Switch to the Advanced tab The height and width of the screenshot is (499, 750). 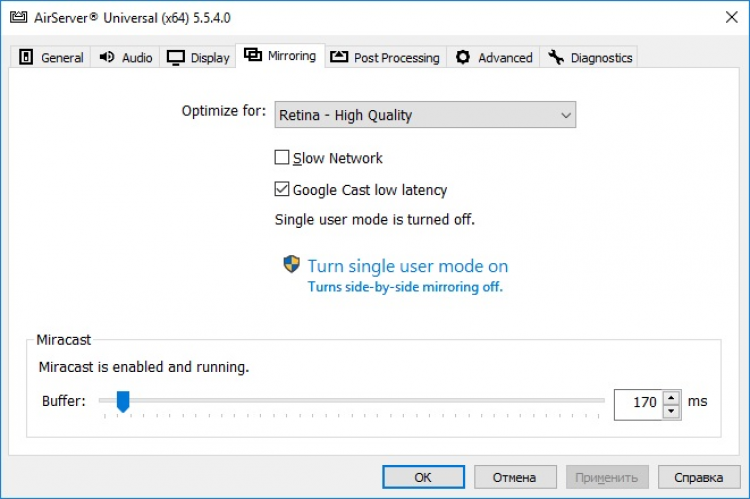(x=494, y=57)
